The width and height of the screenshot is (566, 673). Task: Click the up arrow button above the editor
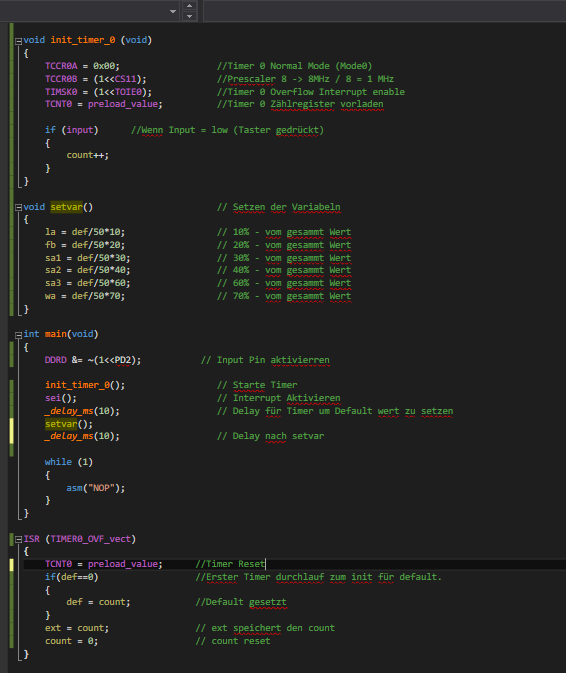tap(189, 6)
